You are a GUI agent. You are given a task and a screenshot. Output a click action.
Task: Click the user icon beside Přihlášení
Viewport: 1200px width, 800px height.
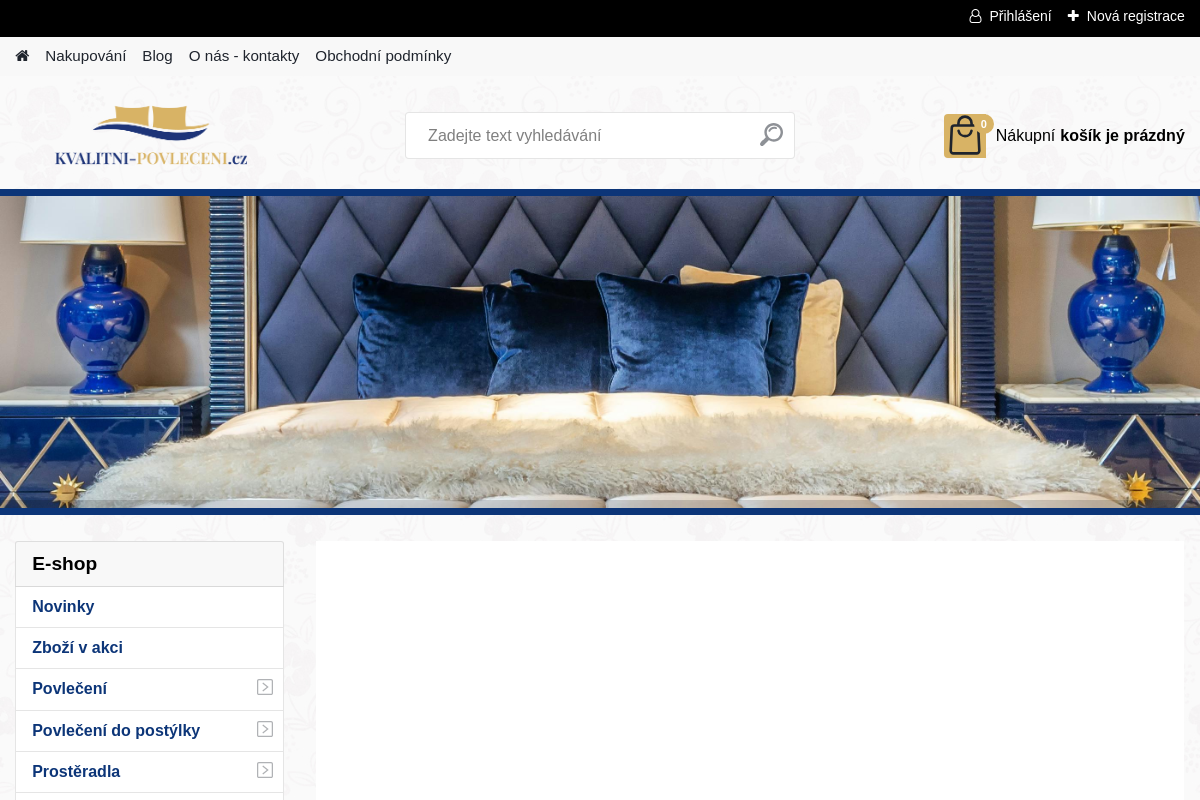pyautogui.click(x=975, y=16)
